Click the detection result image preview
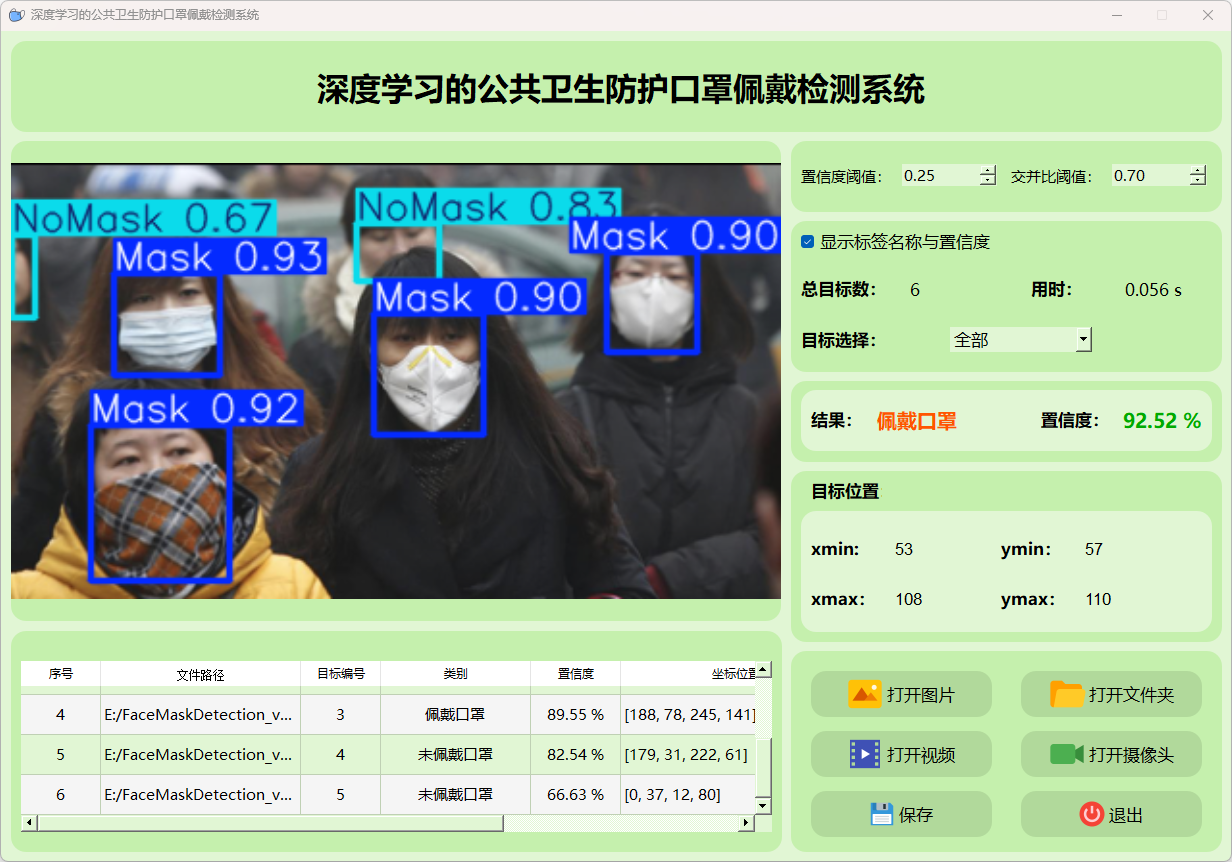 395,381
